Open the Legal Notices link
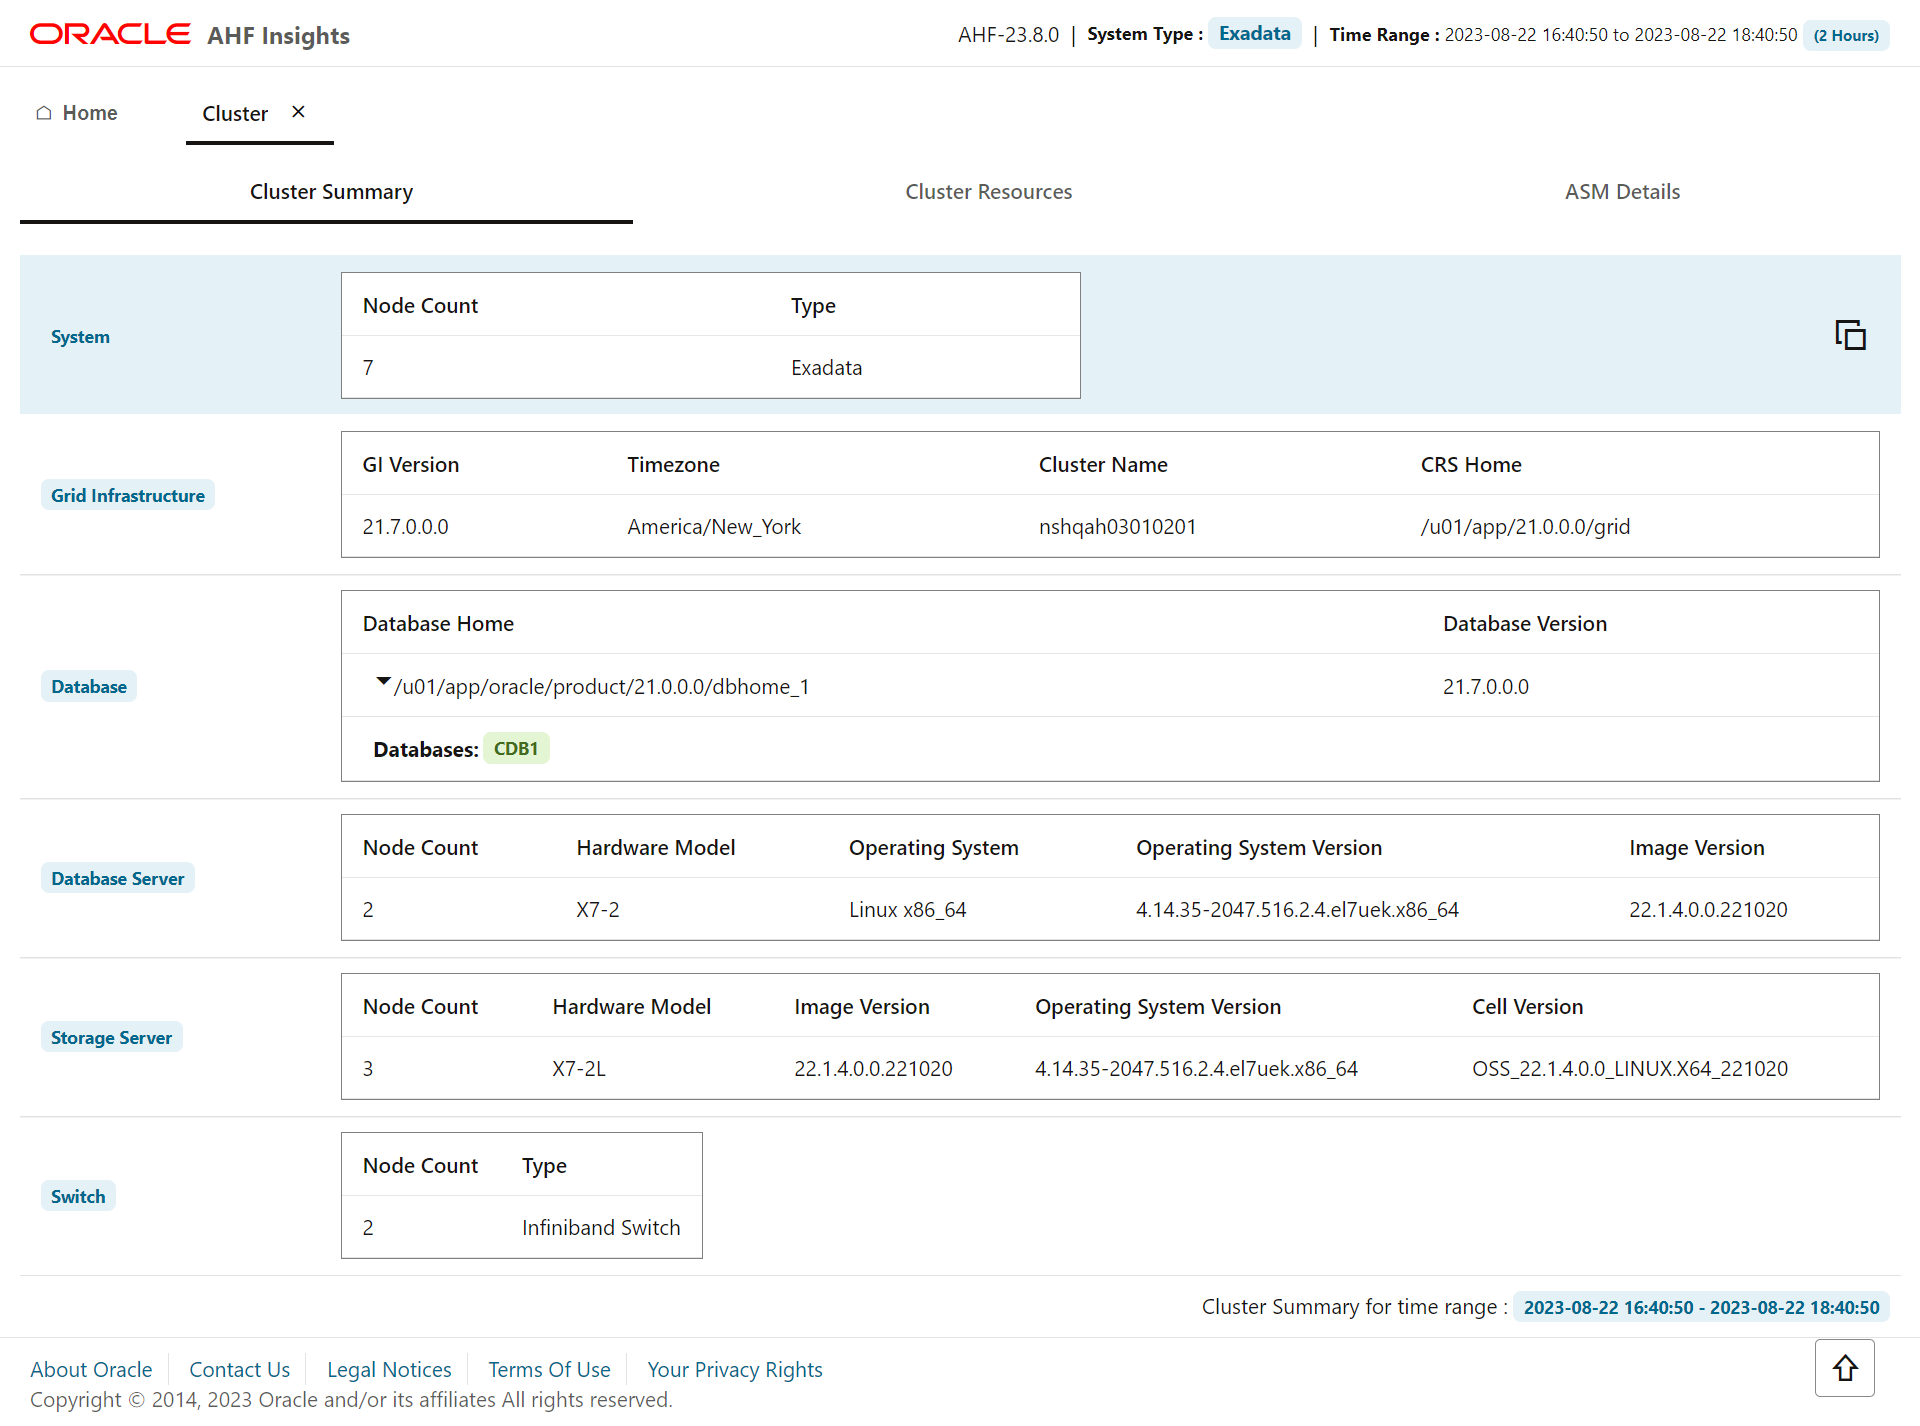The image size is (1920, 1426). point(389,1370)
